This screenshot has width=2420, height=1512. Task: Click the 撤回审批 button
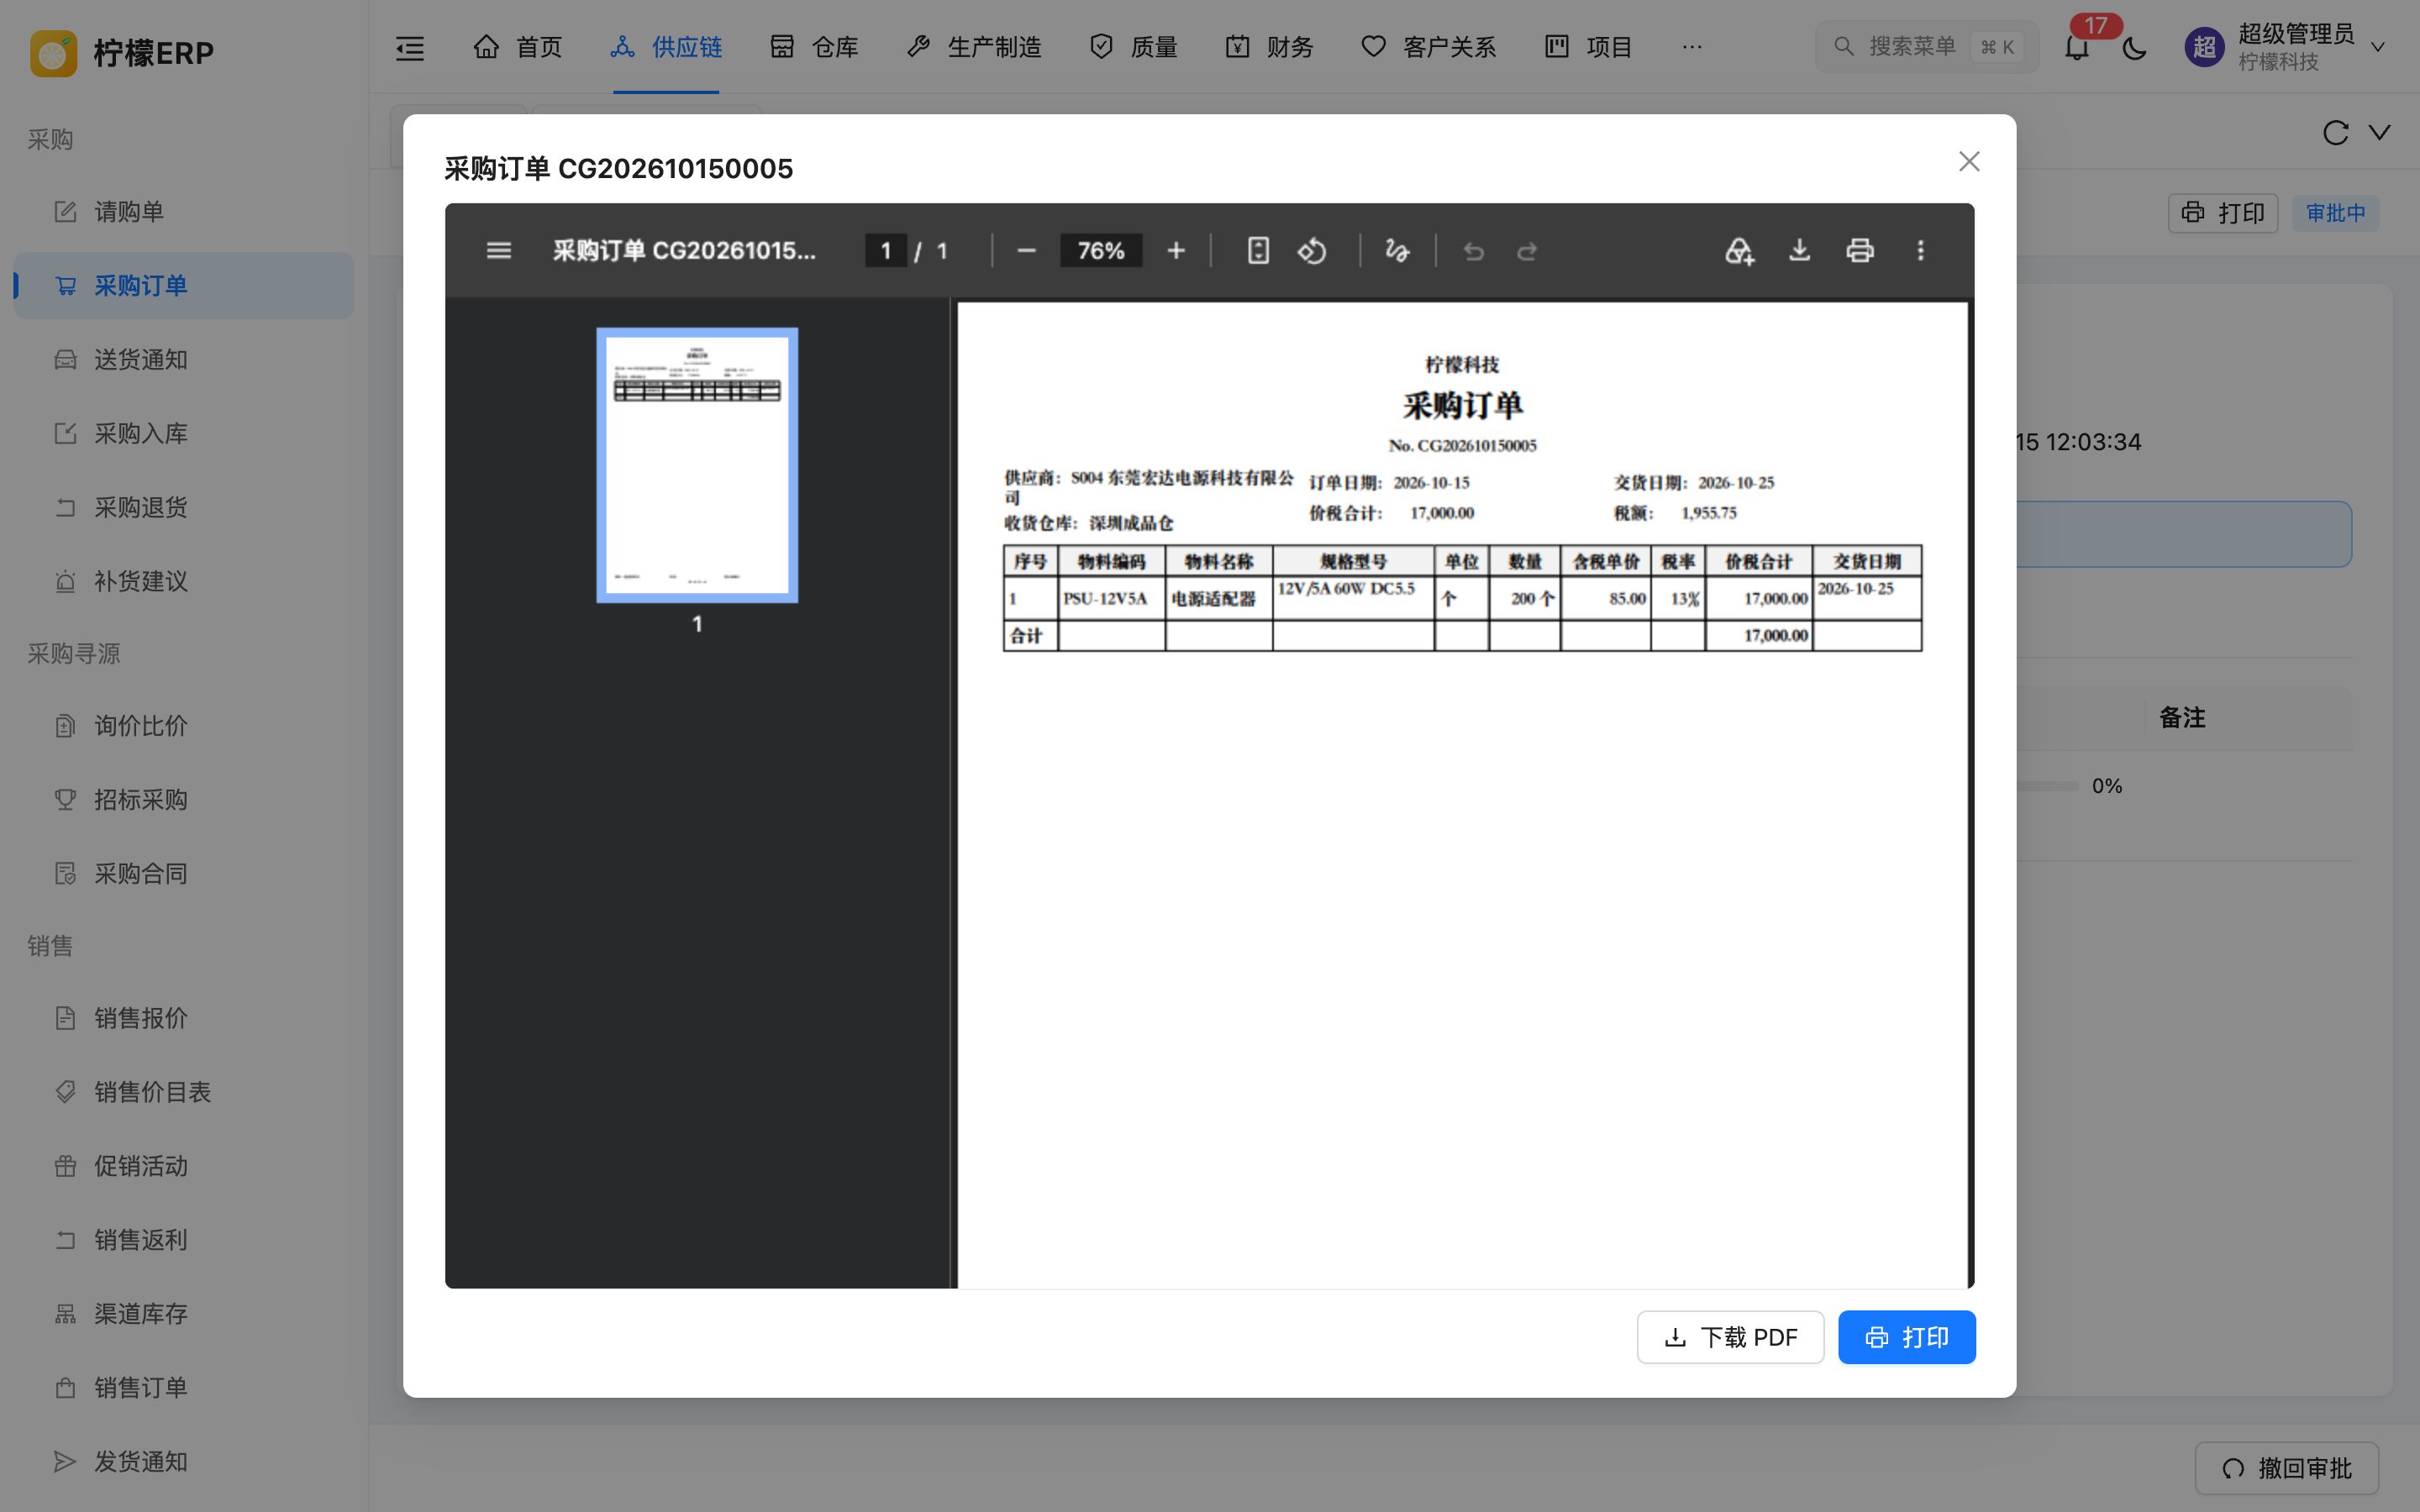coord(2287,1468)
